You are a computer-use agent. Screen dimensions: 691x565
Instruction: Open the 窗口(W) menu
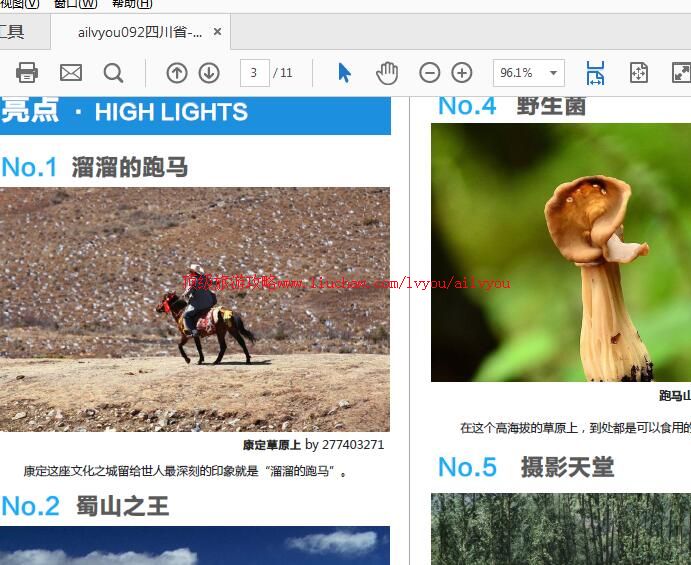coord(75,4)
